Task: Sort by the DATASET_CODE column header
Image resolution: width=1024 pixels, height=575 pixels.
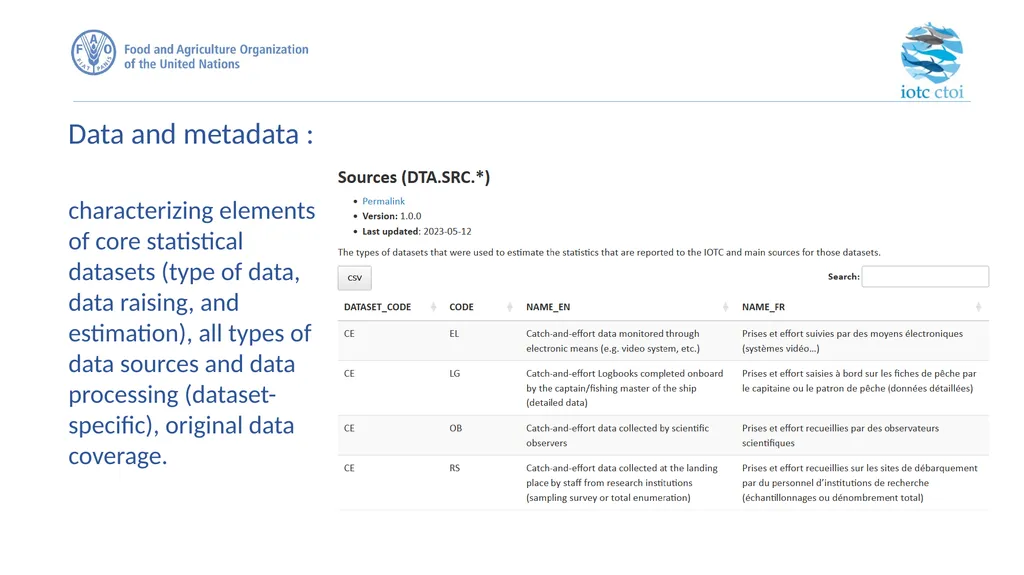Action: point(377,307)
